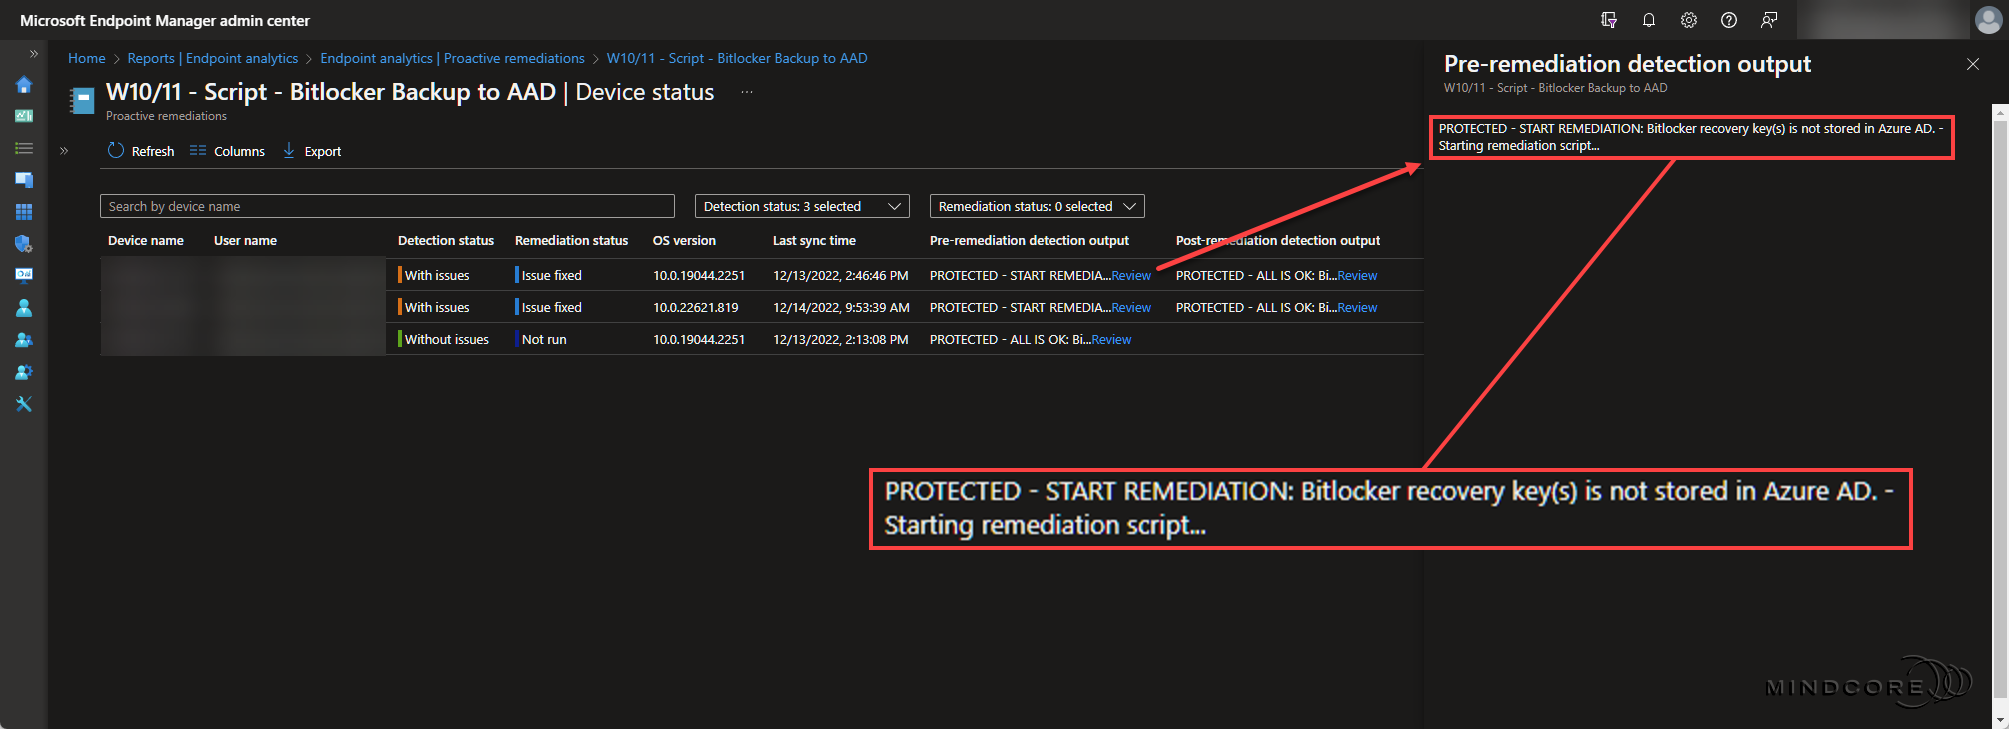Open the notifications bell icon
Viewport: 2009px width, 729px height.
pyautogui.click(x=1649, y=20)
